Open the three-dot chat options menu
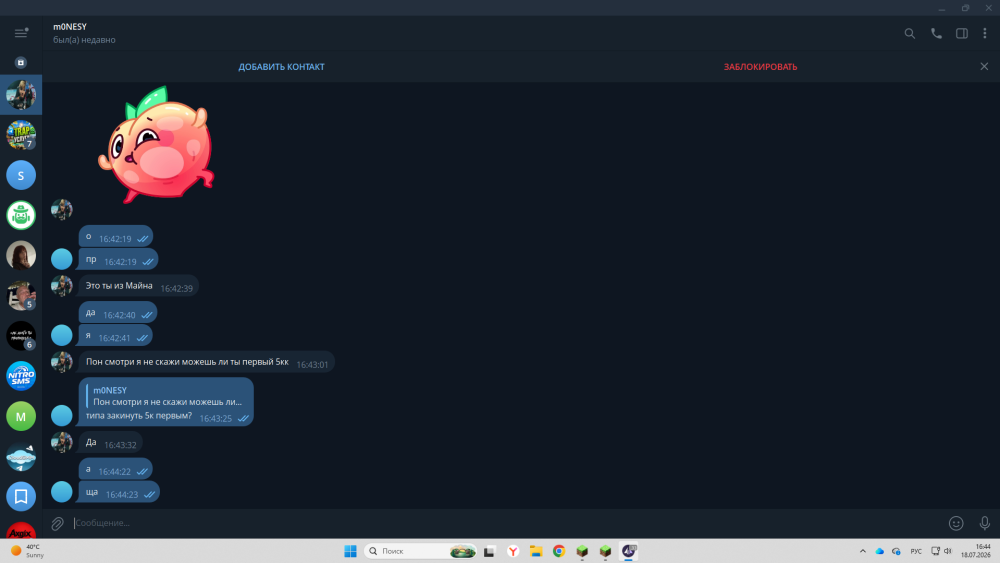This screenshot has height=563, width=1000. click(x=985, y=34)
